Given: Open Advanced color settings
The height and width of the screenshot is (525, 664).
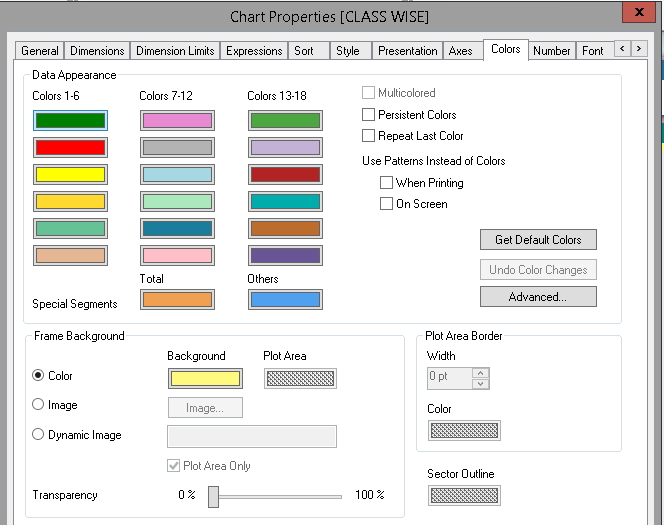Looking at the screenshot, I should (x=538, y=297).
